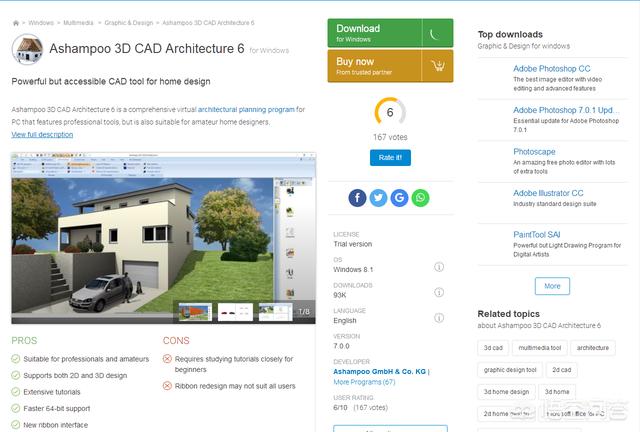Click the Top downloads heading

pos(510,34)
